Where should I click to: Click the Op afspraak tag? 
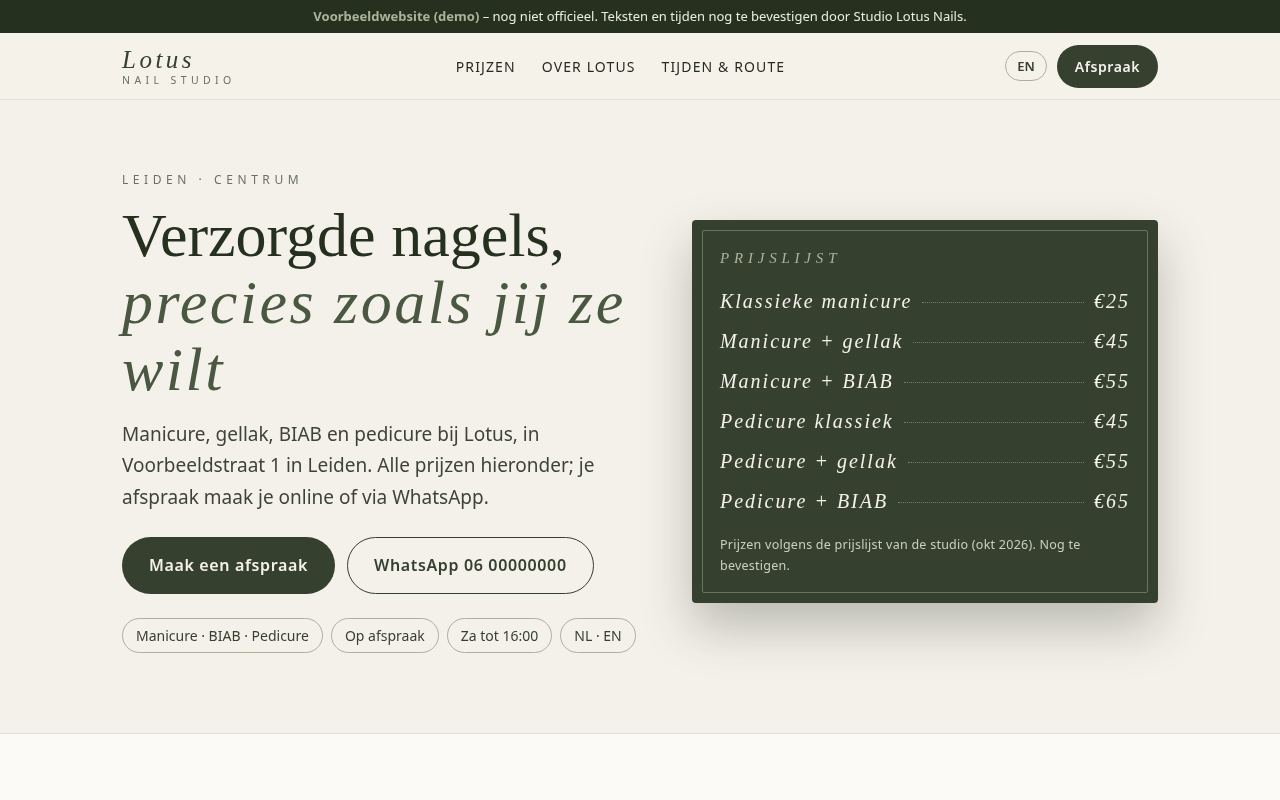point(385,636)
